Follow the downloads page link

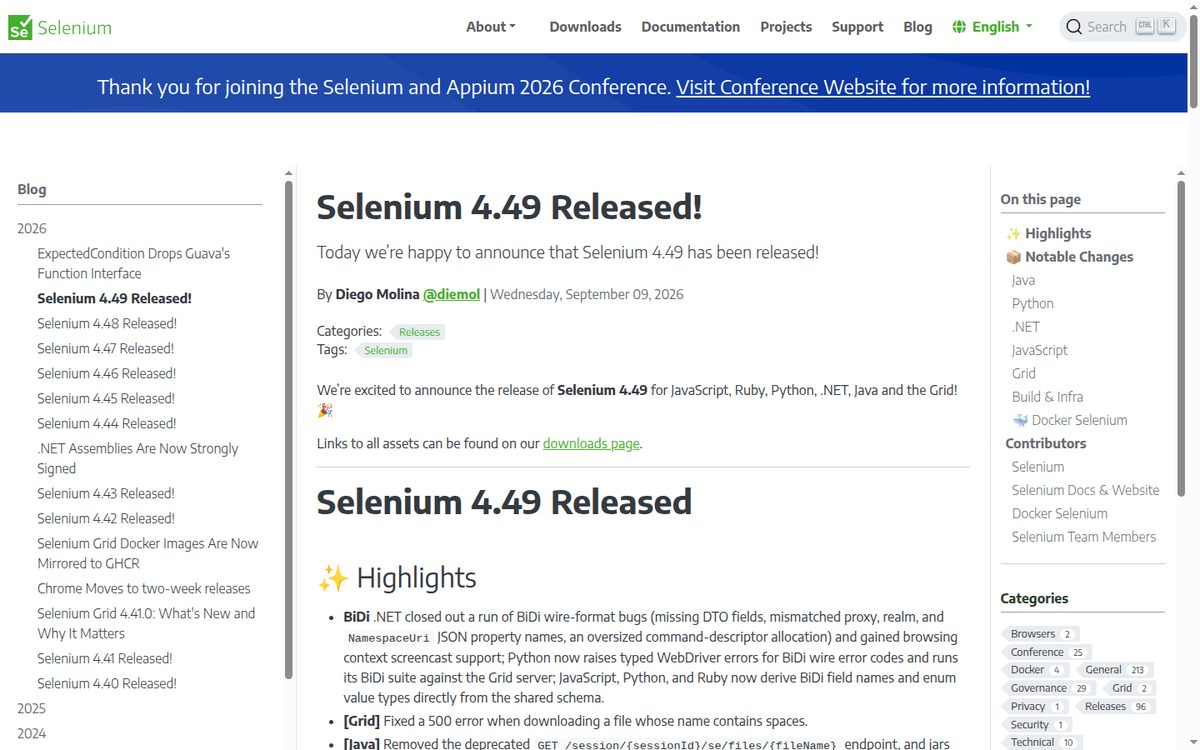591,443
